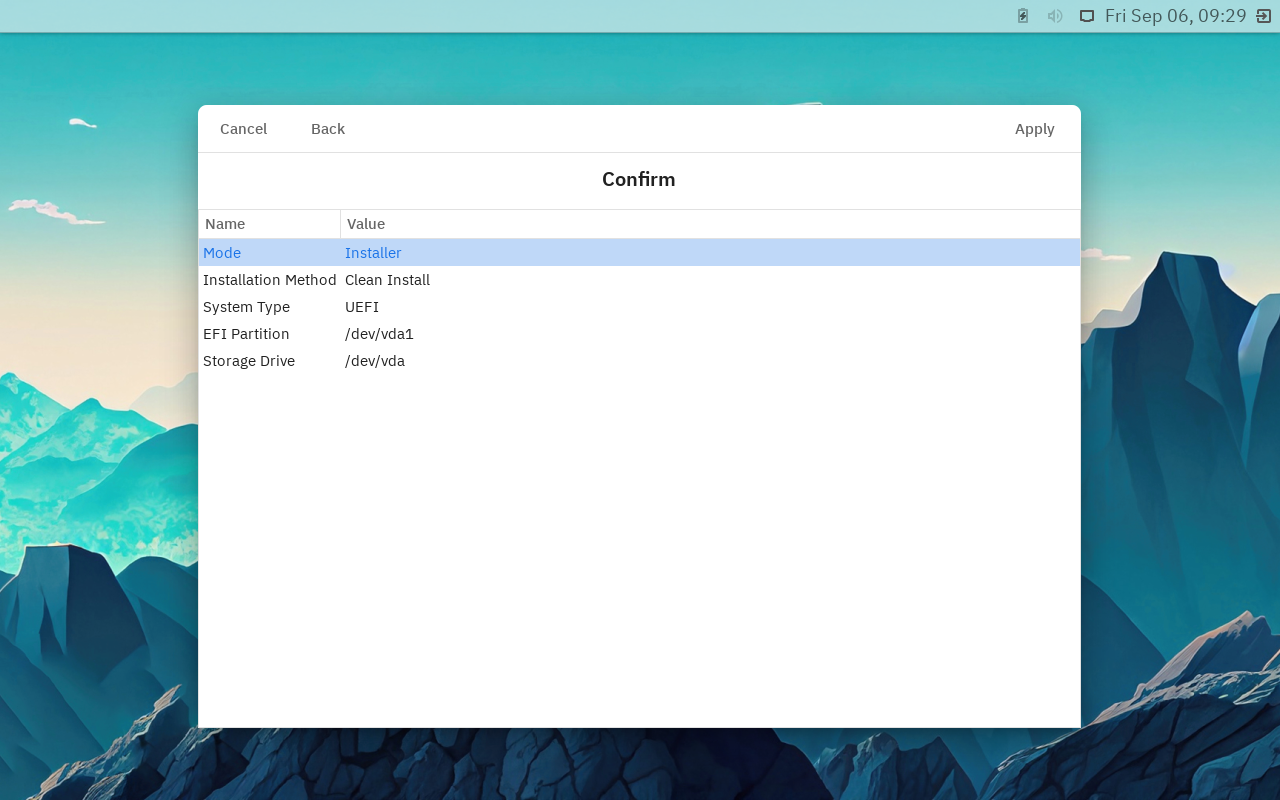Sort by the Name column header
1280x800 pixels.
pyautogui.click(x=270, y=224)
